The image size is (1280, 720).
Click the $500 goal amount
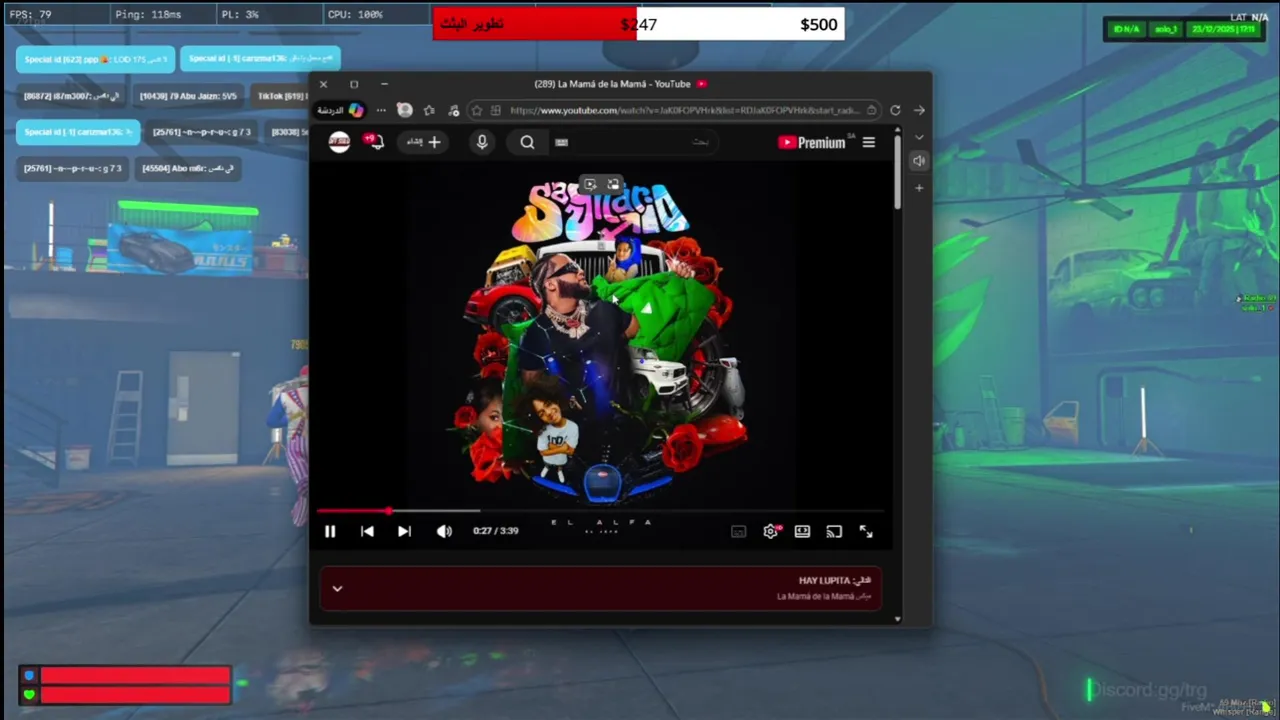click(x=819, y=25)
